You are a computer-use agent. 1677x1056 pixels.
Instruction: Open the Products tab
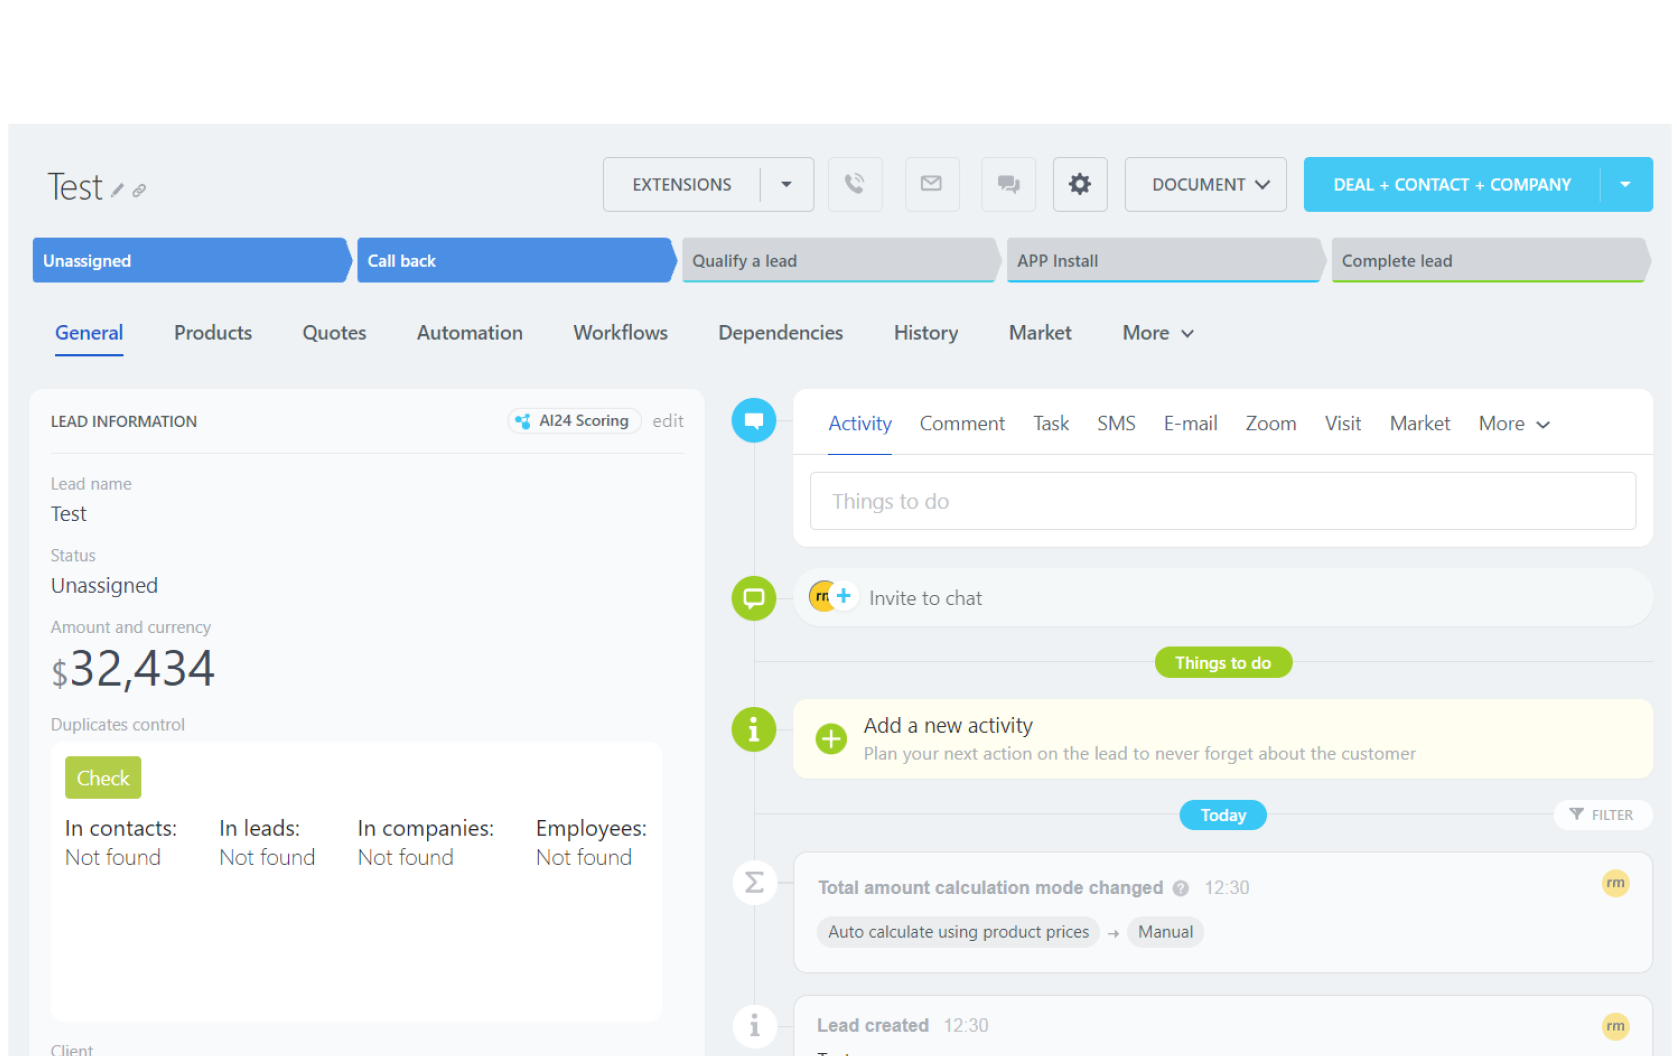coord(213,333)
